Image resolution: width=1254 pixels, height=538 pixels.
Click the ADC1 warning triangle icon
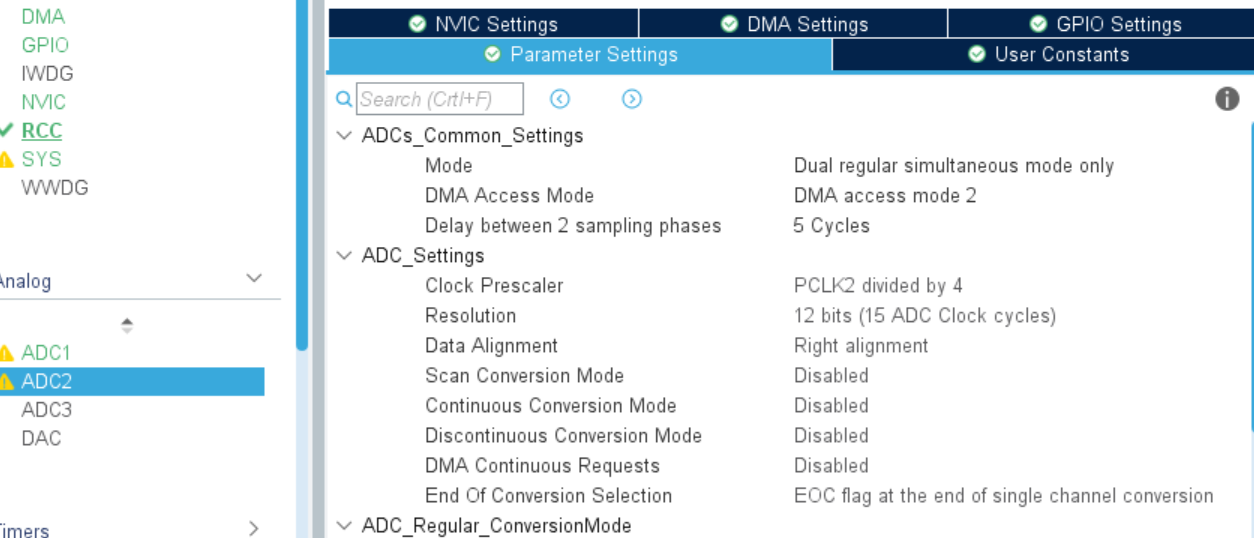(x=6, y=353)
